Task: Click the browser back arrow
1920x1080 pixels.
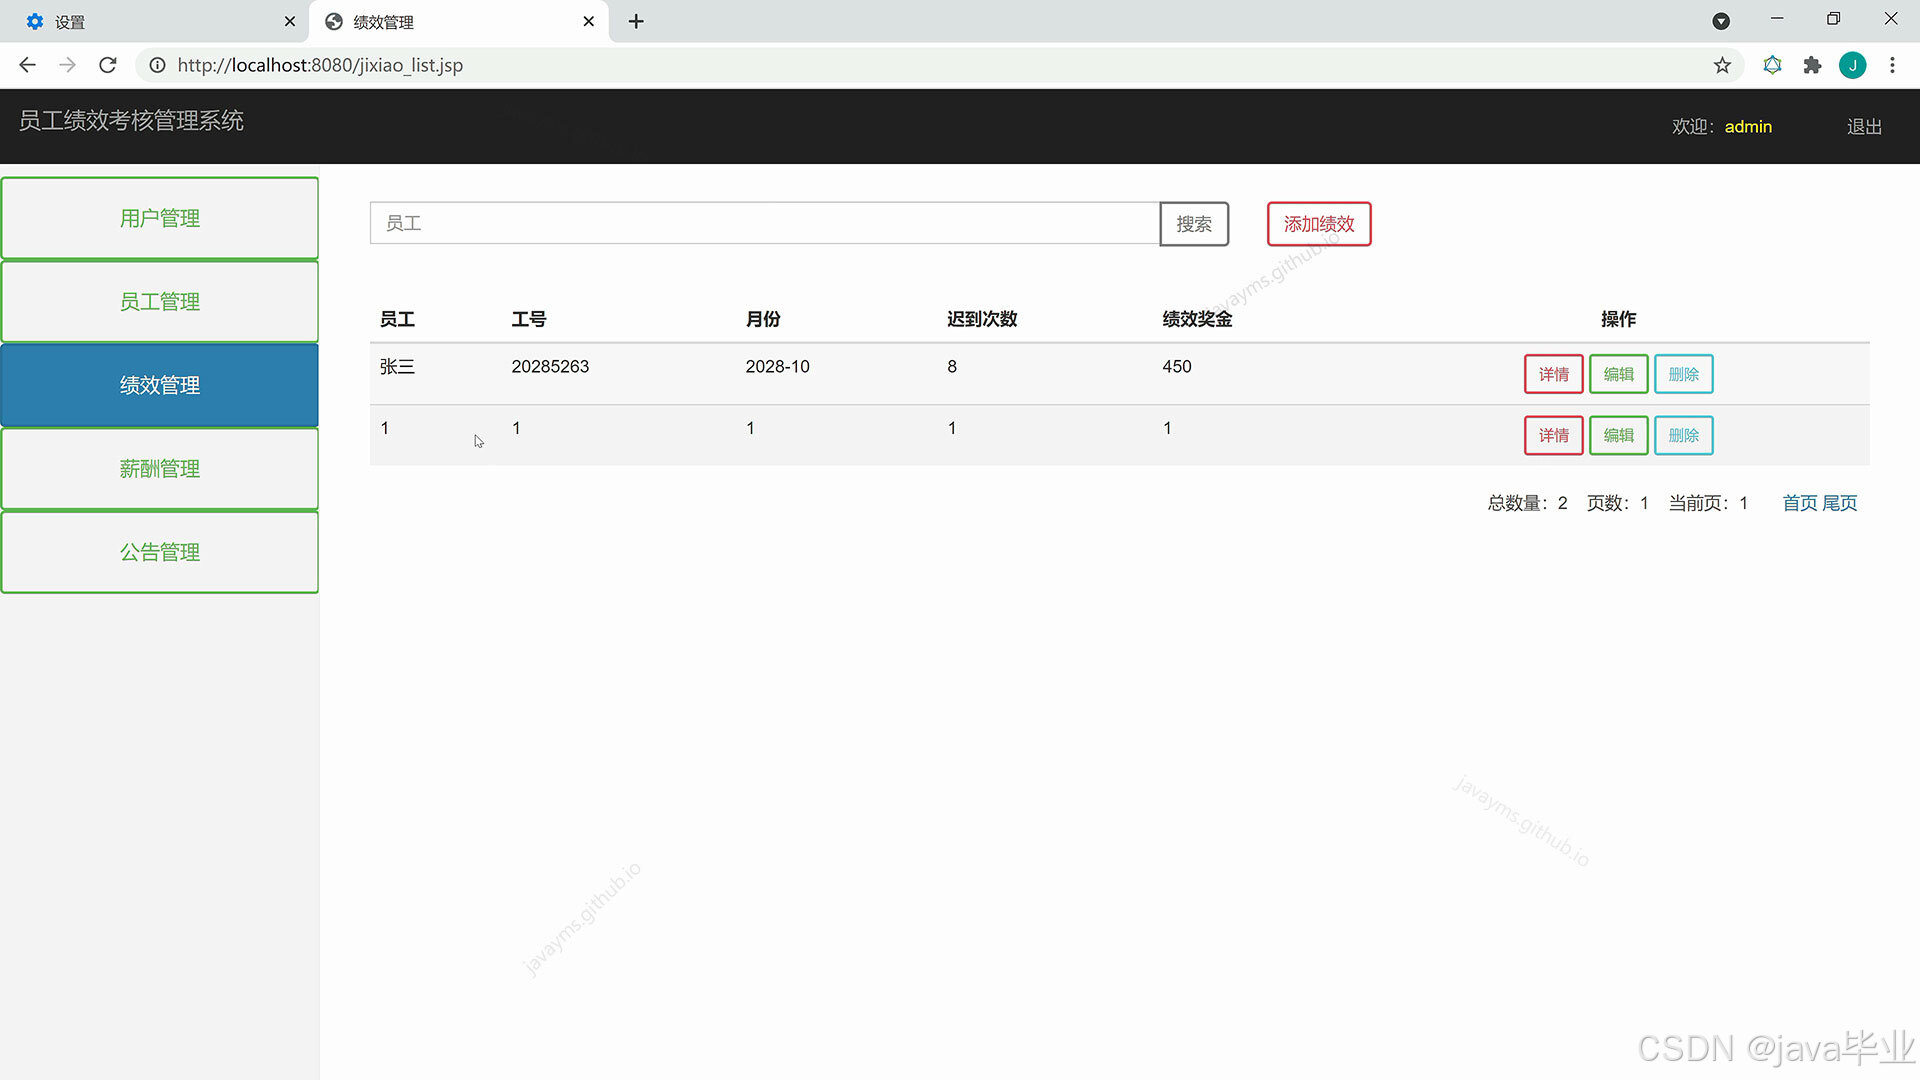Action: tap(27, 65)
